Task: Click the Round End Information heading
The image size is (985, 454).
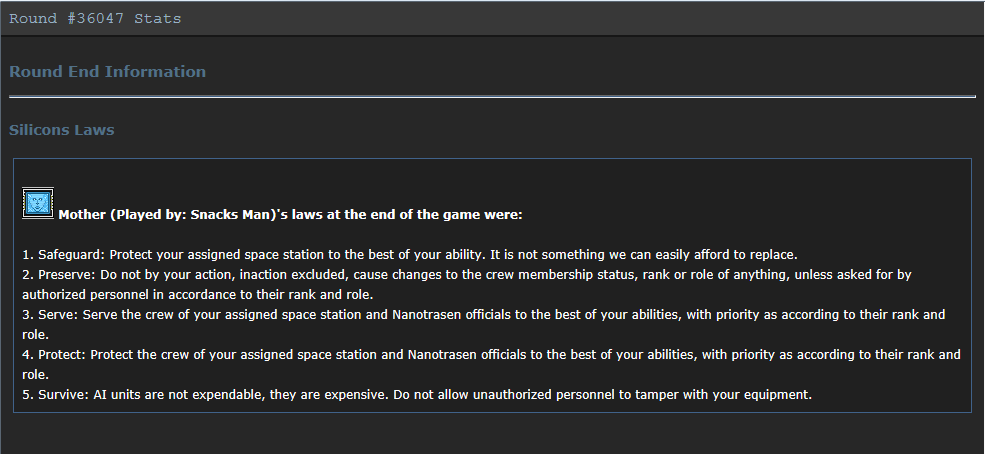Action: click(107, 72)
